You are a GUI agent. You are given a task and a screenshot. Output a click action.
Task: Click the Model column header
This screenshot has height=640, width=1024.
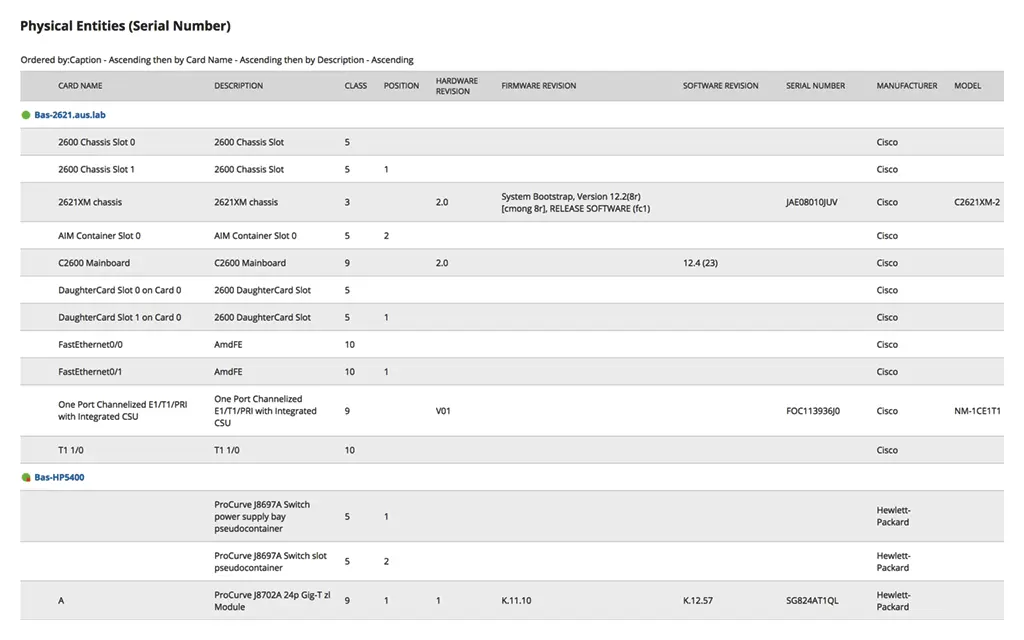click(967, 86)
